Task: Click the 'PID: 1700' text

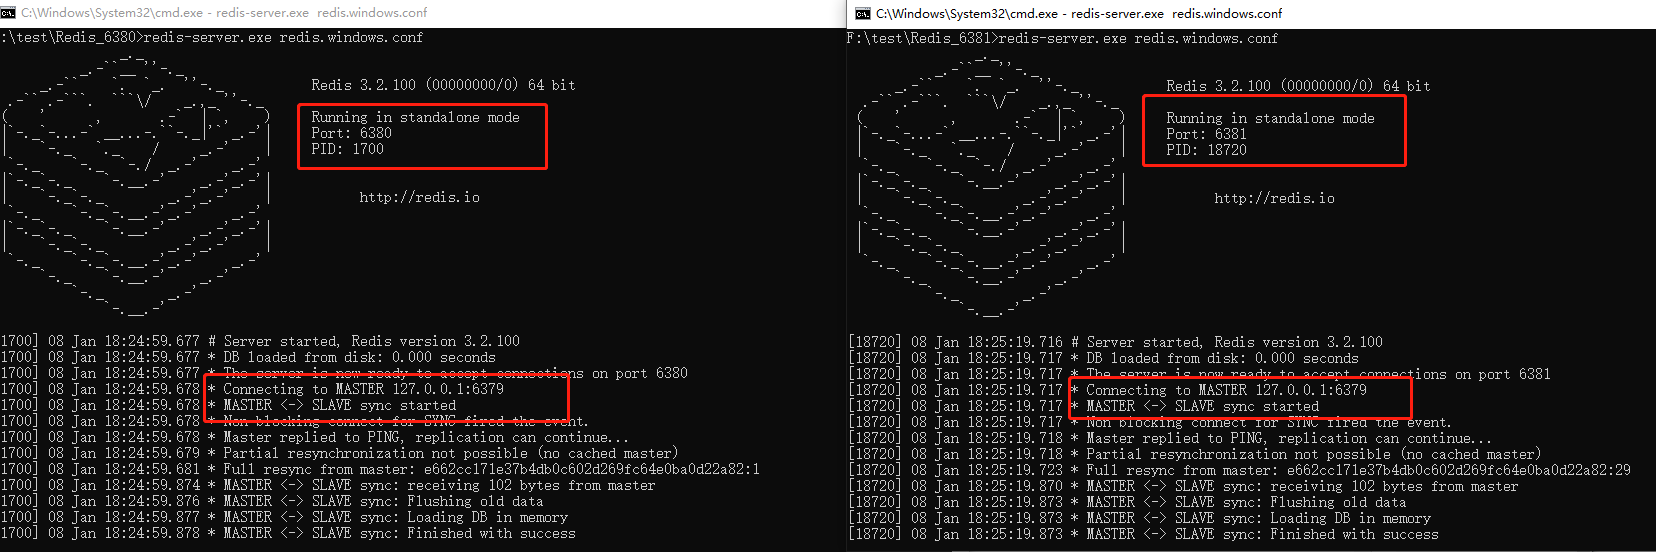Action: [347, 150]
